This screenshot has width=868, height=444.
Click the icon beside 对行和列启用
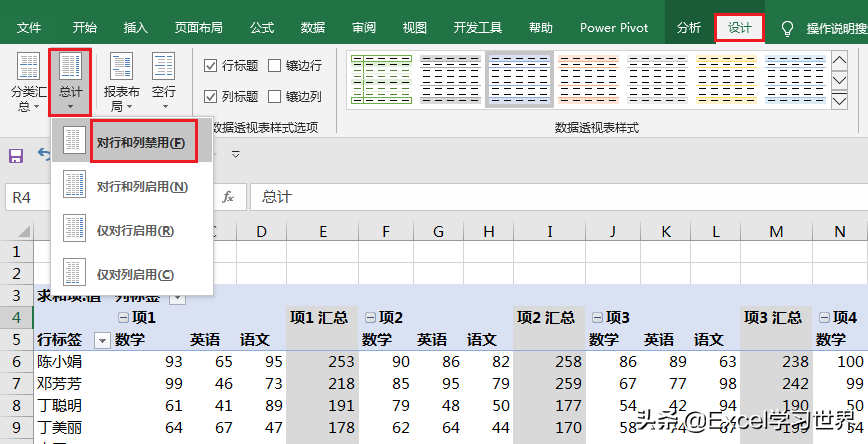(x=74, y=184)
